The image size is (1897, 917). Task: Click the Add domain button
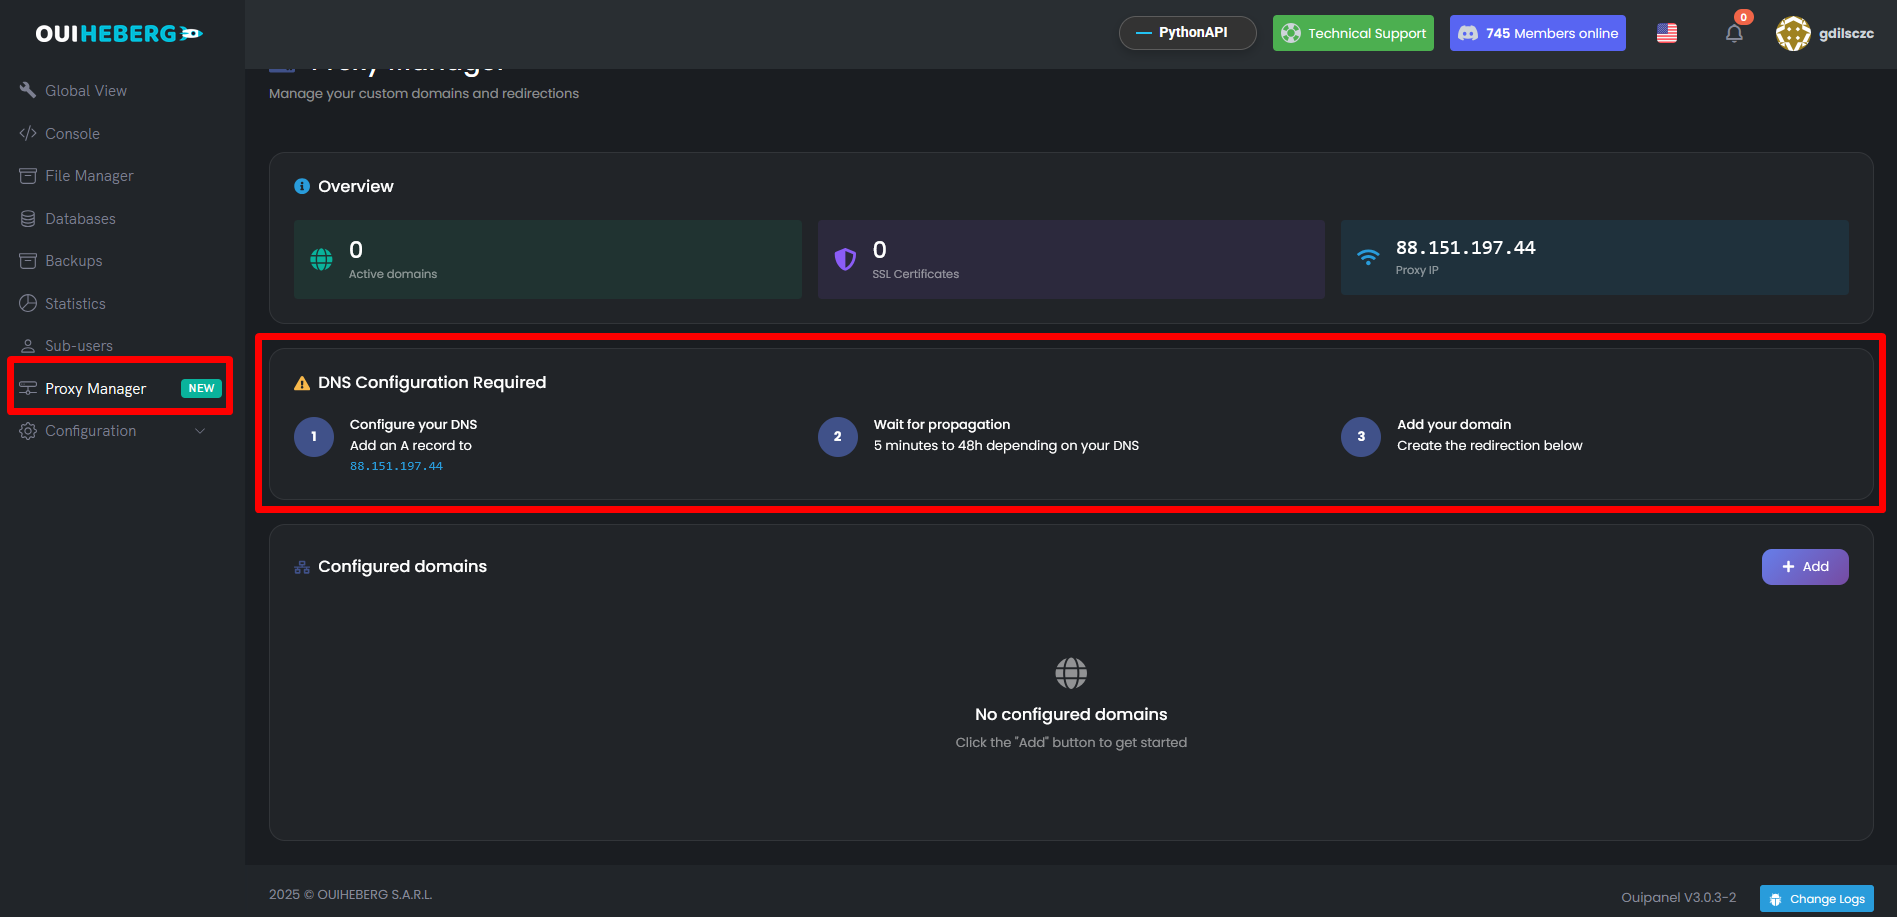point(1804,567)
